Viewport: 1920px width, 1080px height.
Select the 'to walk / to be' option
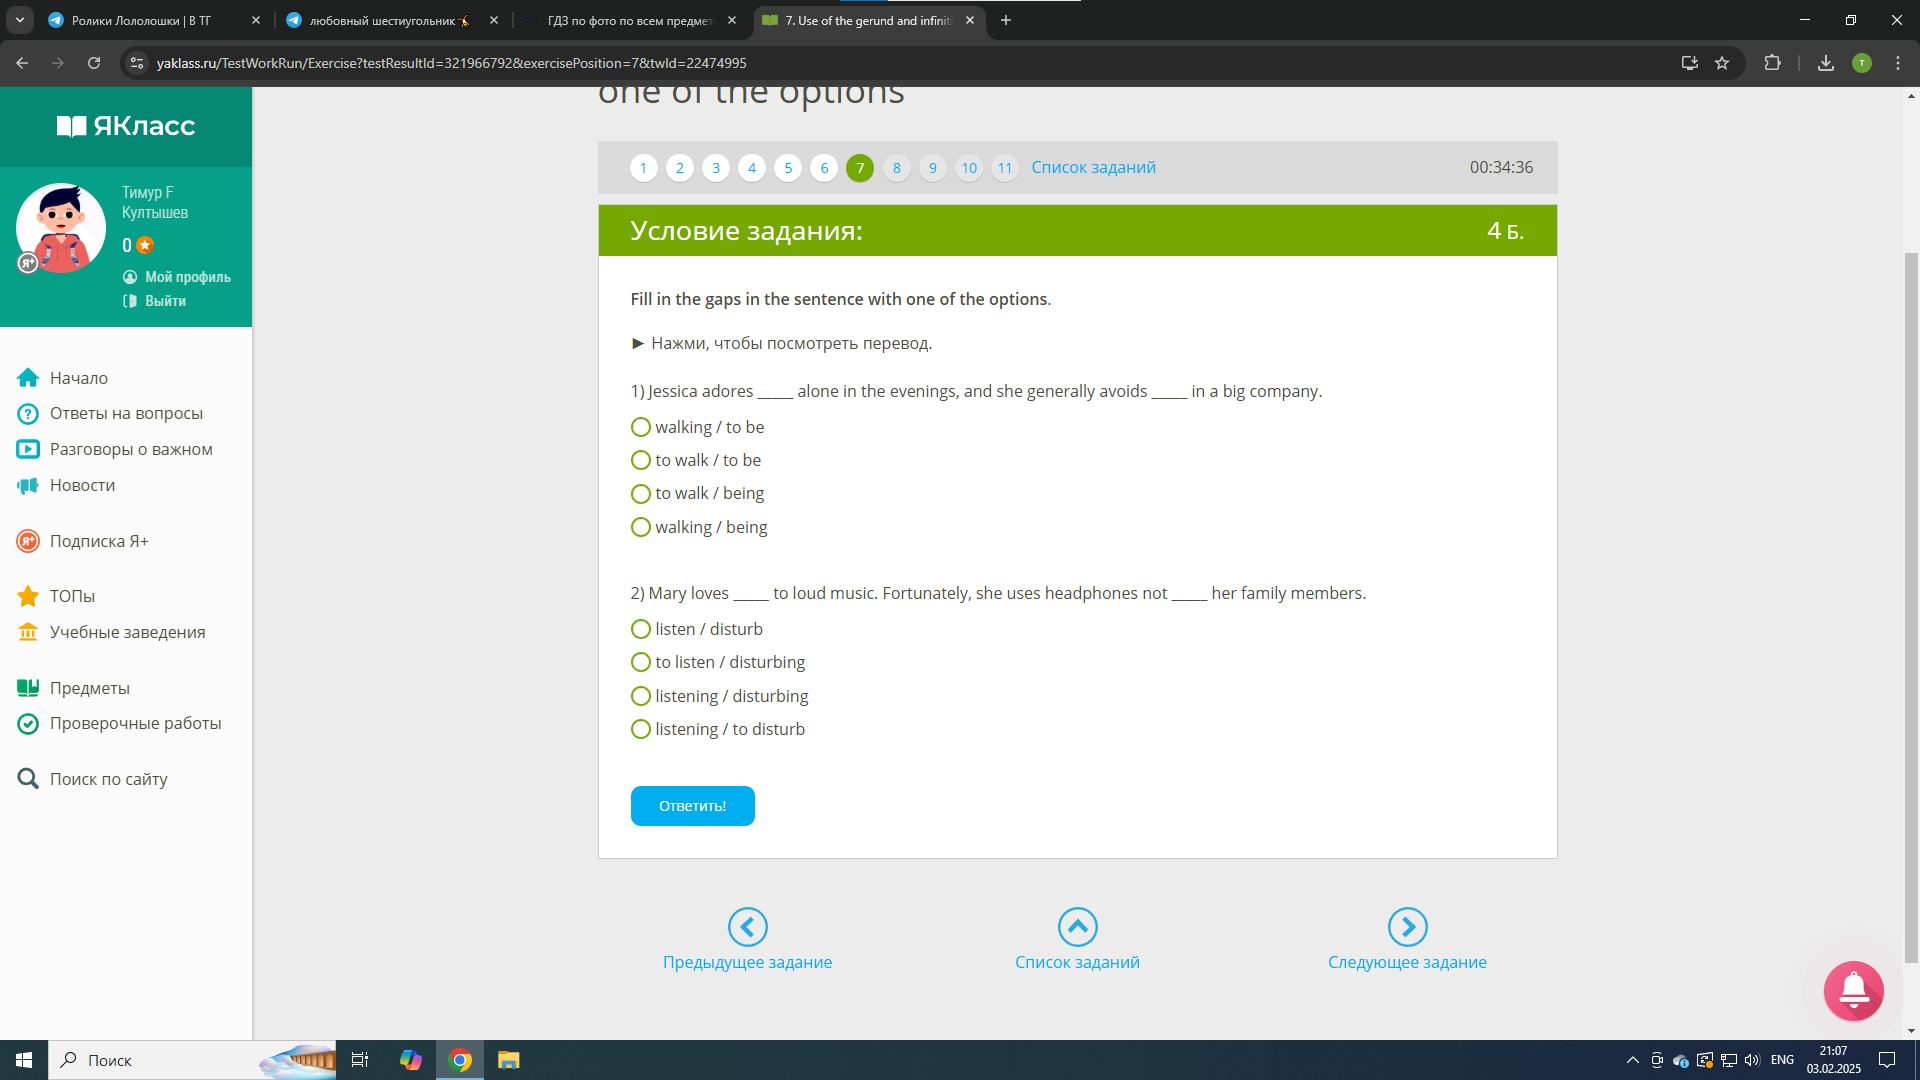[x=641, y=460]
